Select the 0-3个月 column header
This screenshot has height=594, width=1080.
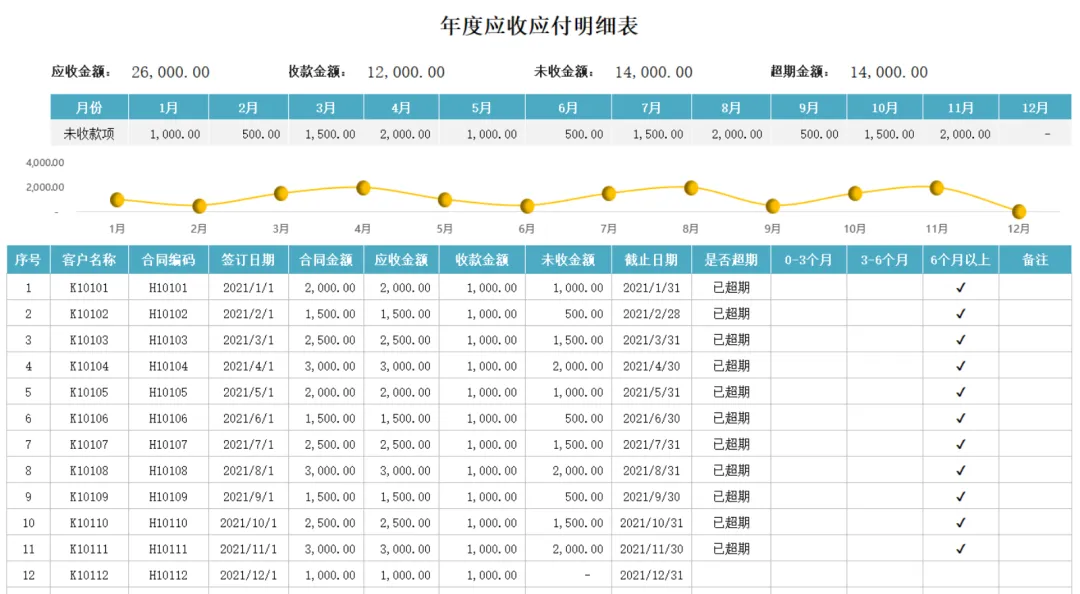pos(809,260)
